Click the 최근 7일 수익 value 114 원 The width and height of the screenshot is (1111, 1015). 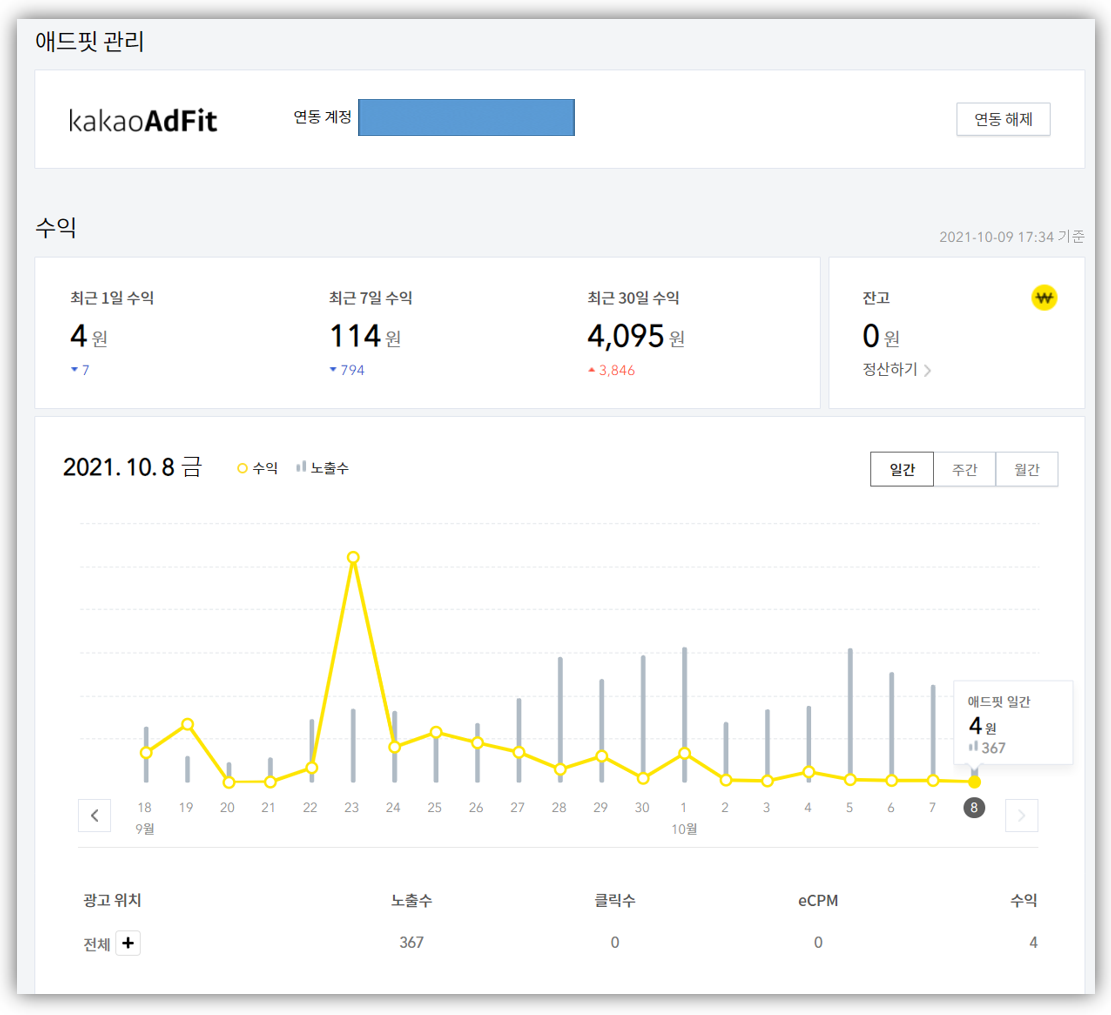click(x=366, y=336)
